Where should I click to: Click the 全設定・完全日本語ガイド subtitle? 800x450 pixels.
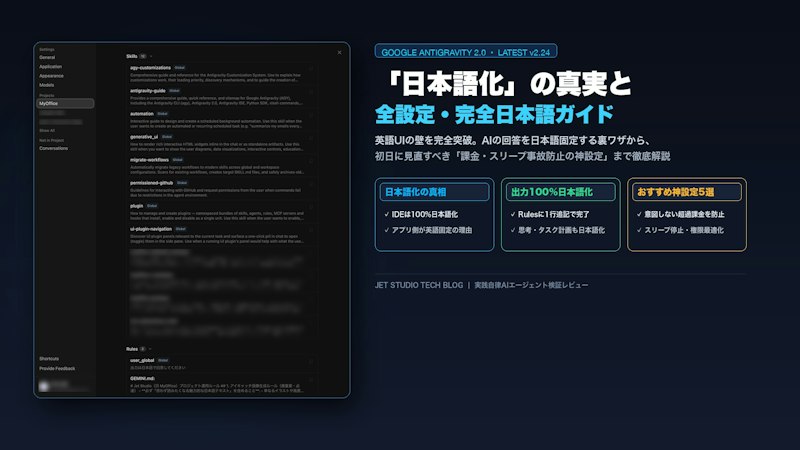[x=494, y=114]
